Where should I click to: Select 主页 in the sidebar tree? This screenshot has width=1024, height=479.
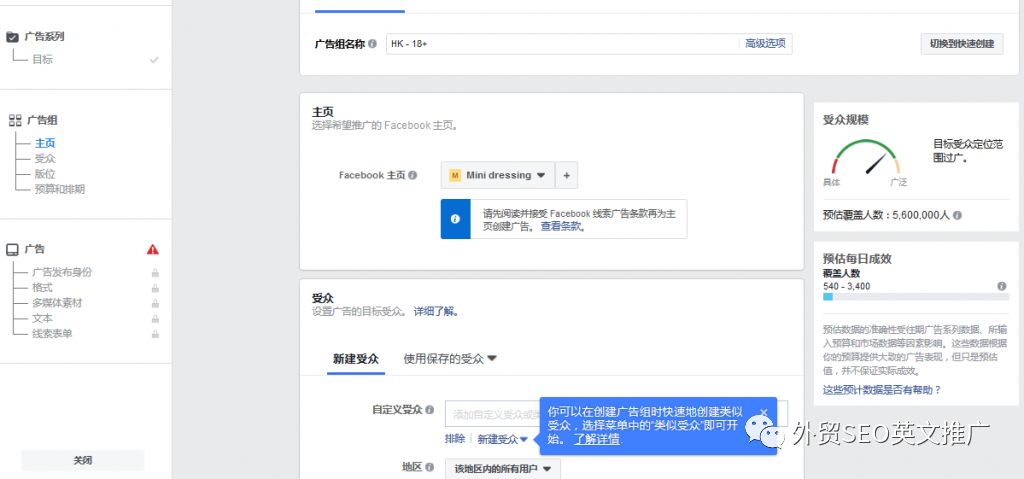click(x=45, y=143)
